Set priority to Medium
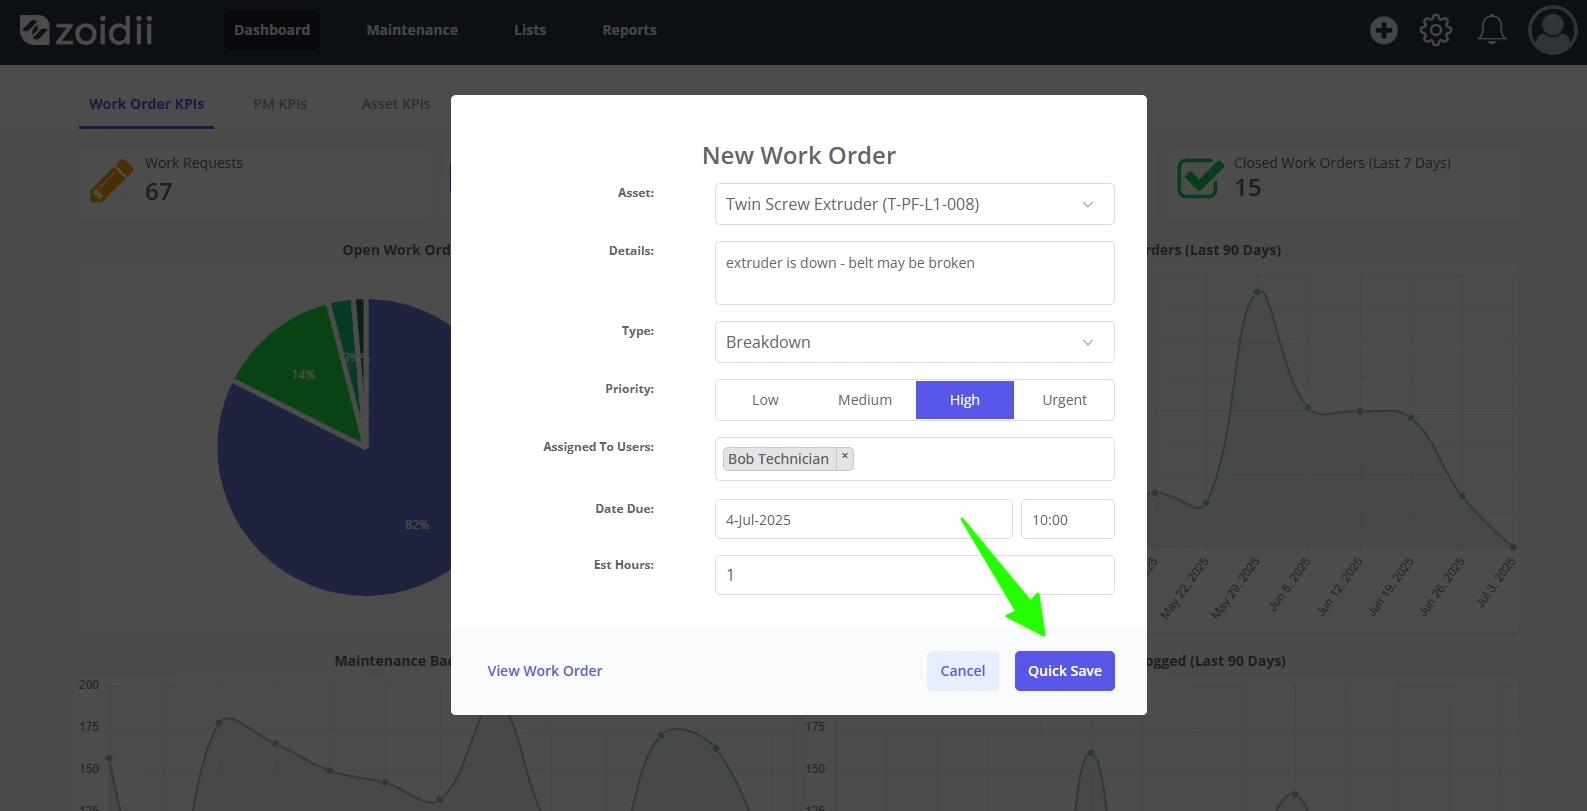1587x811 pixels. point(865,400)
